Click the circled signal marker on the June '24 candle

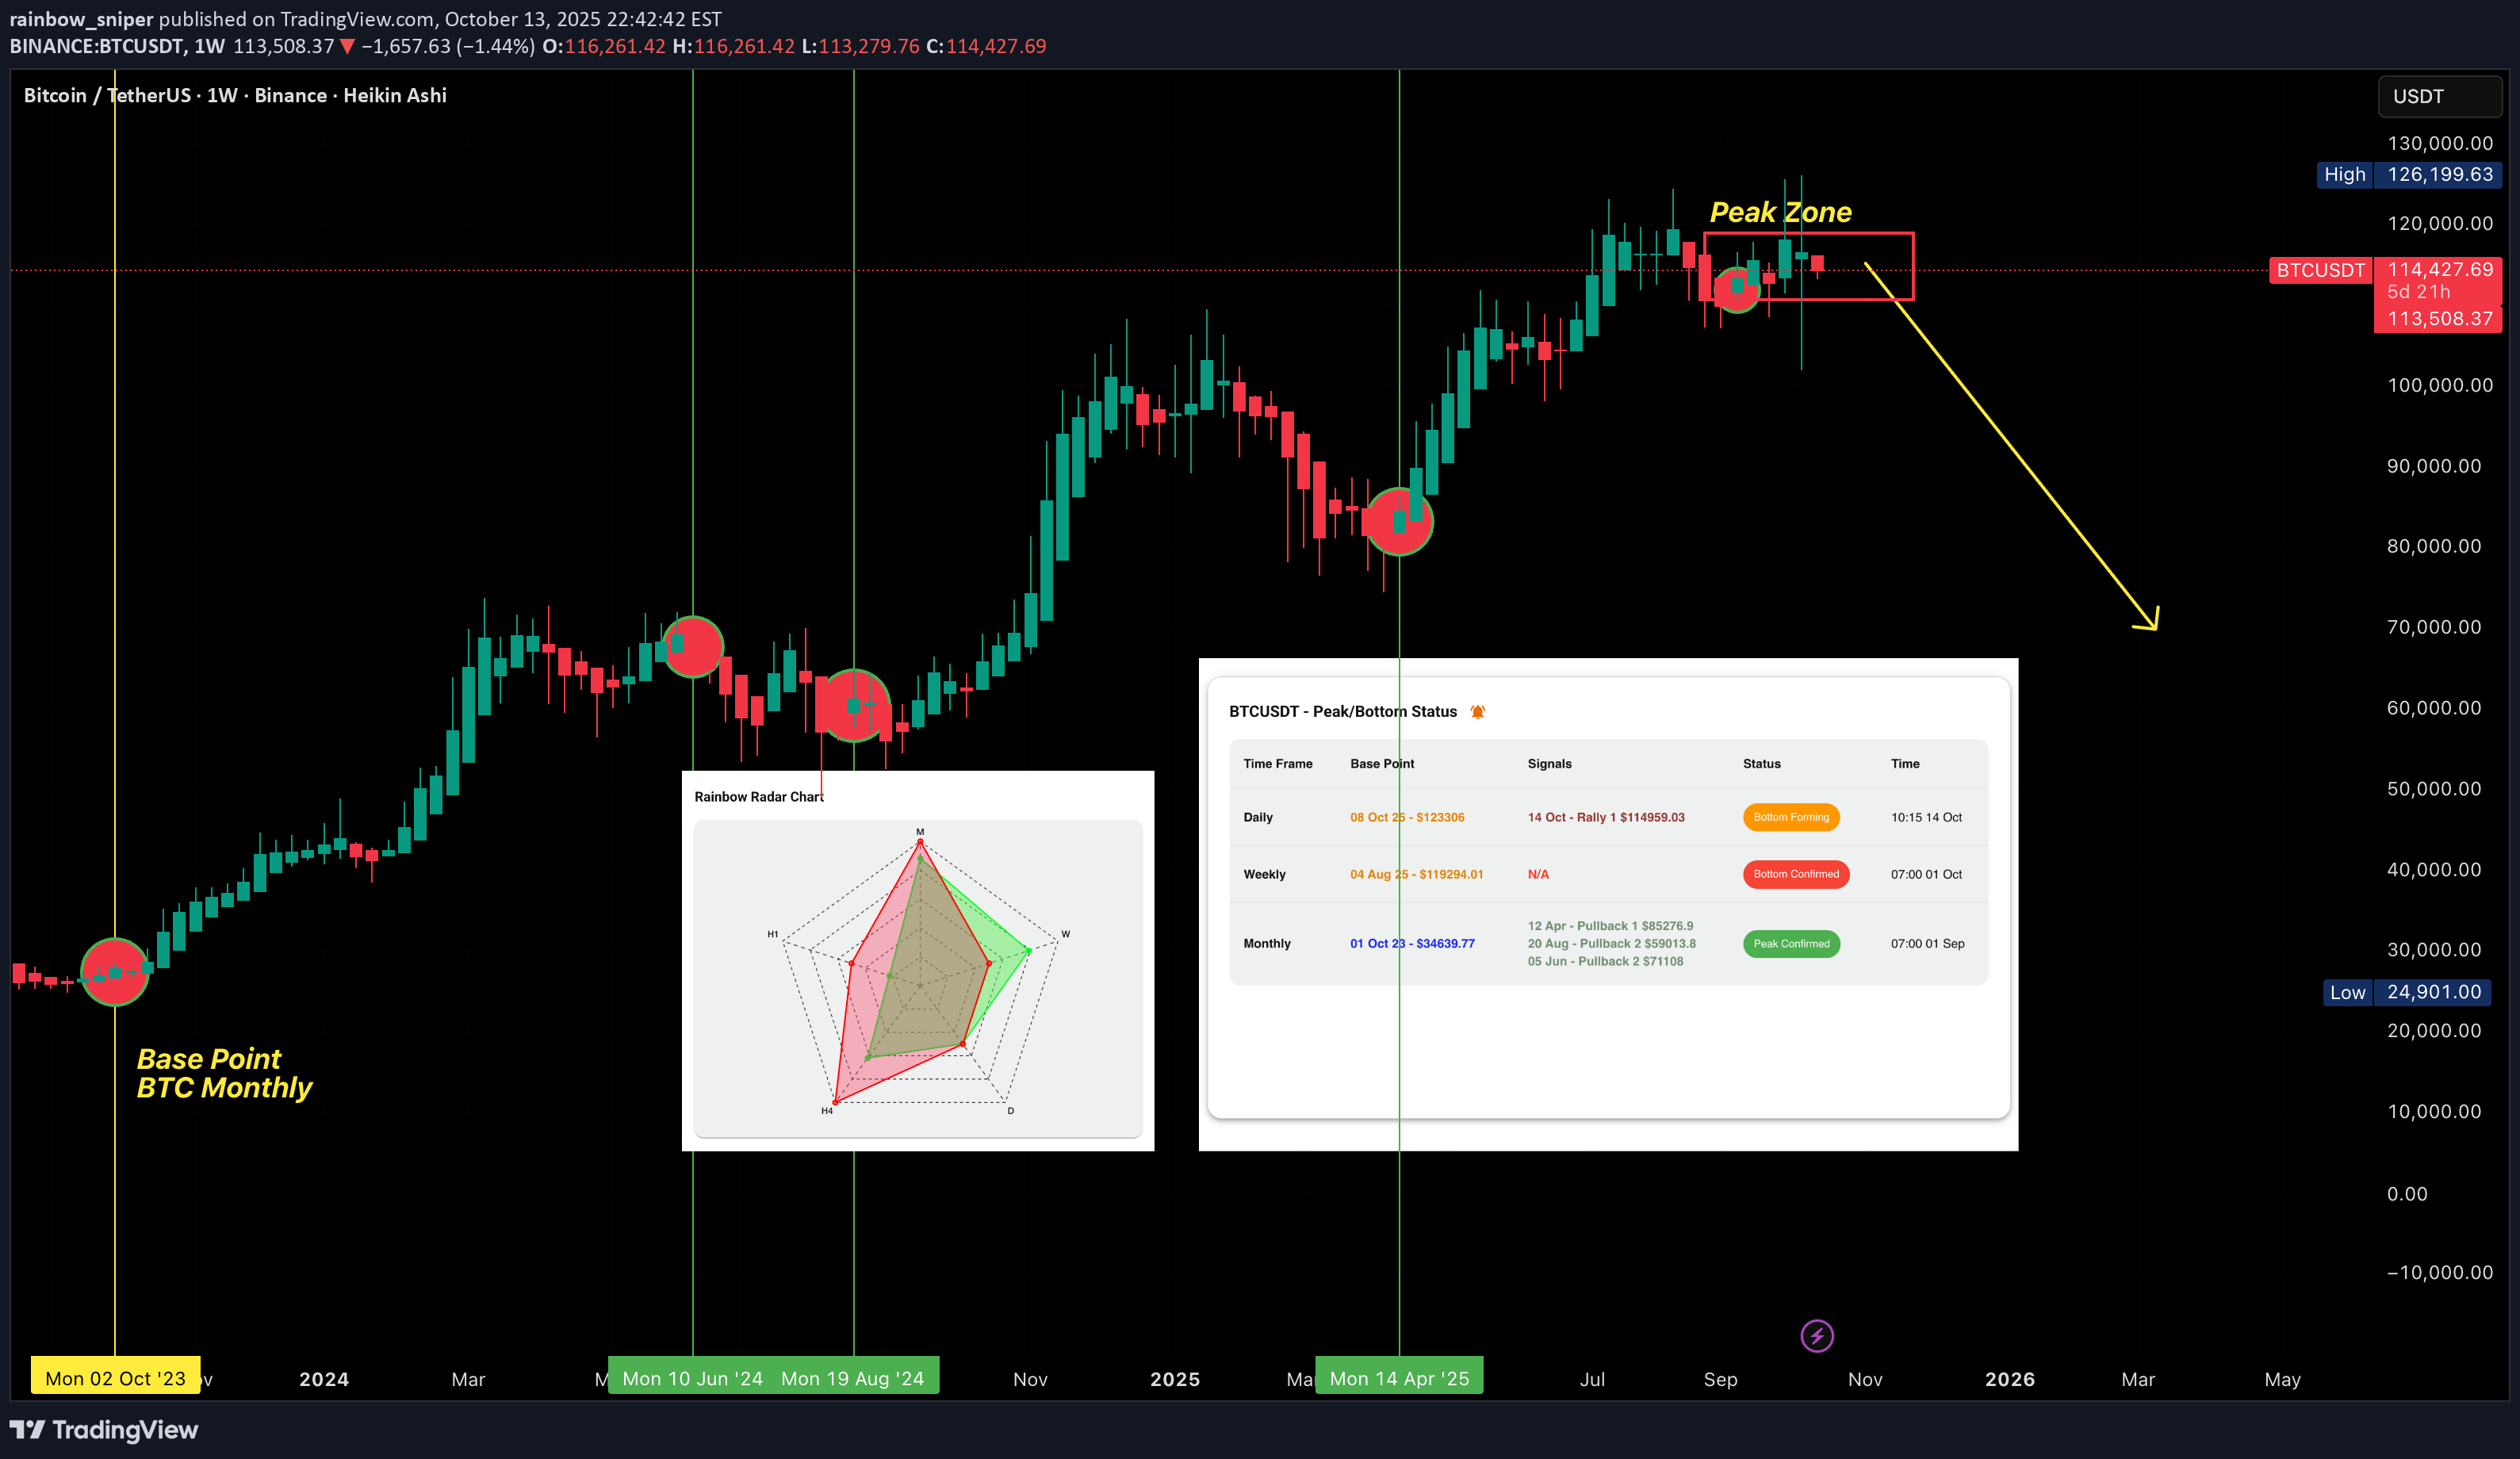pos(693,647)
